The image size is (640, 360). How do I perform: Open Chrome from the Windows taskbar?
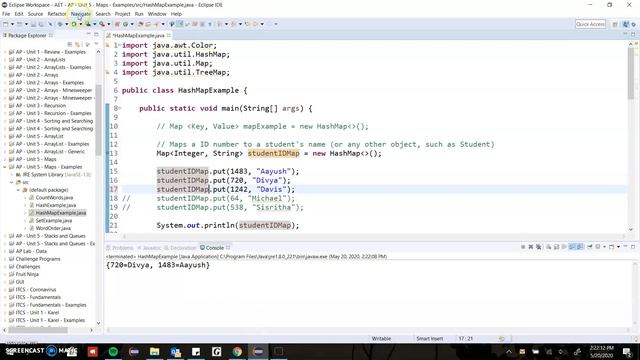[x=237, y=351]
